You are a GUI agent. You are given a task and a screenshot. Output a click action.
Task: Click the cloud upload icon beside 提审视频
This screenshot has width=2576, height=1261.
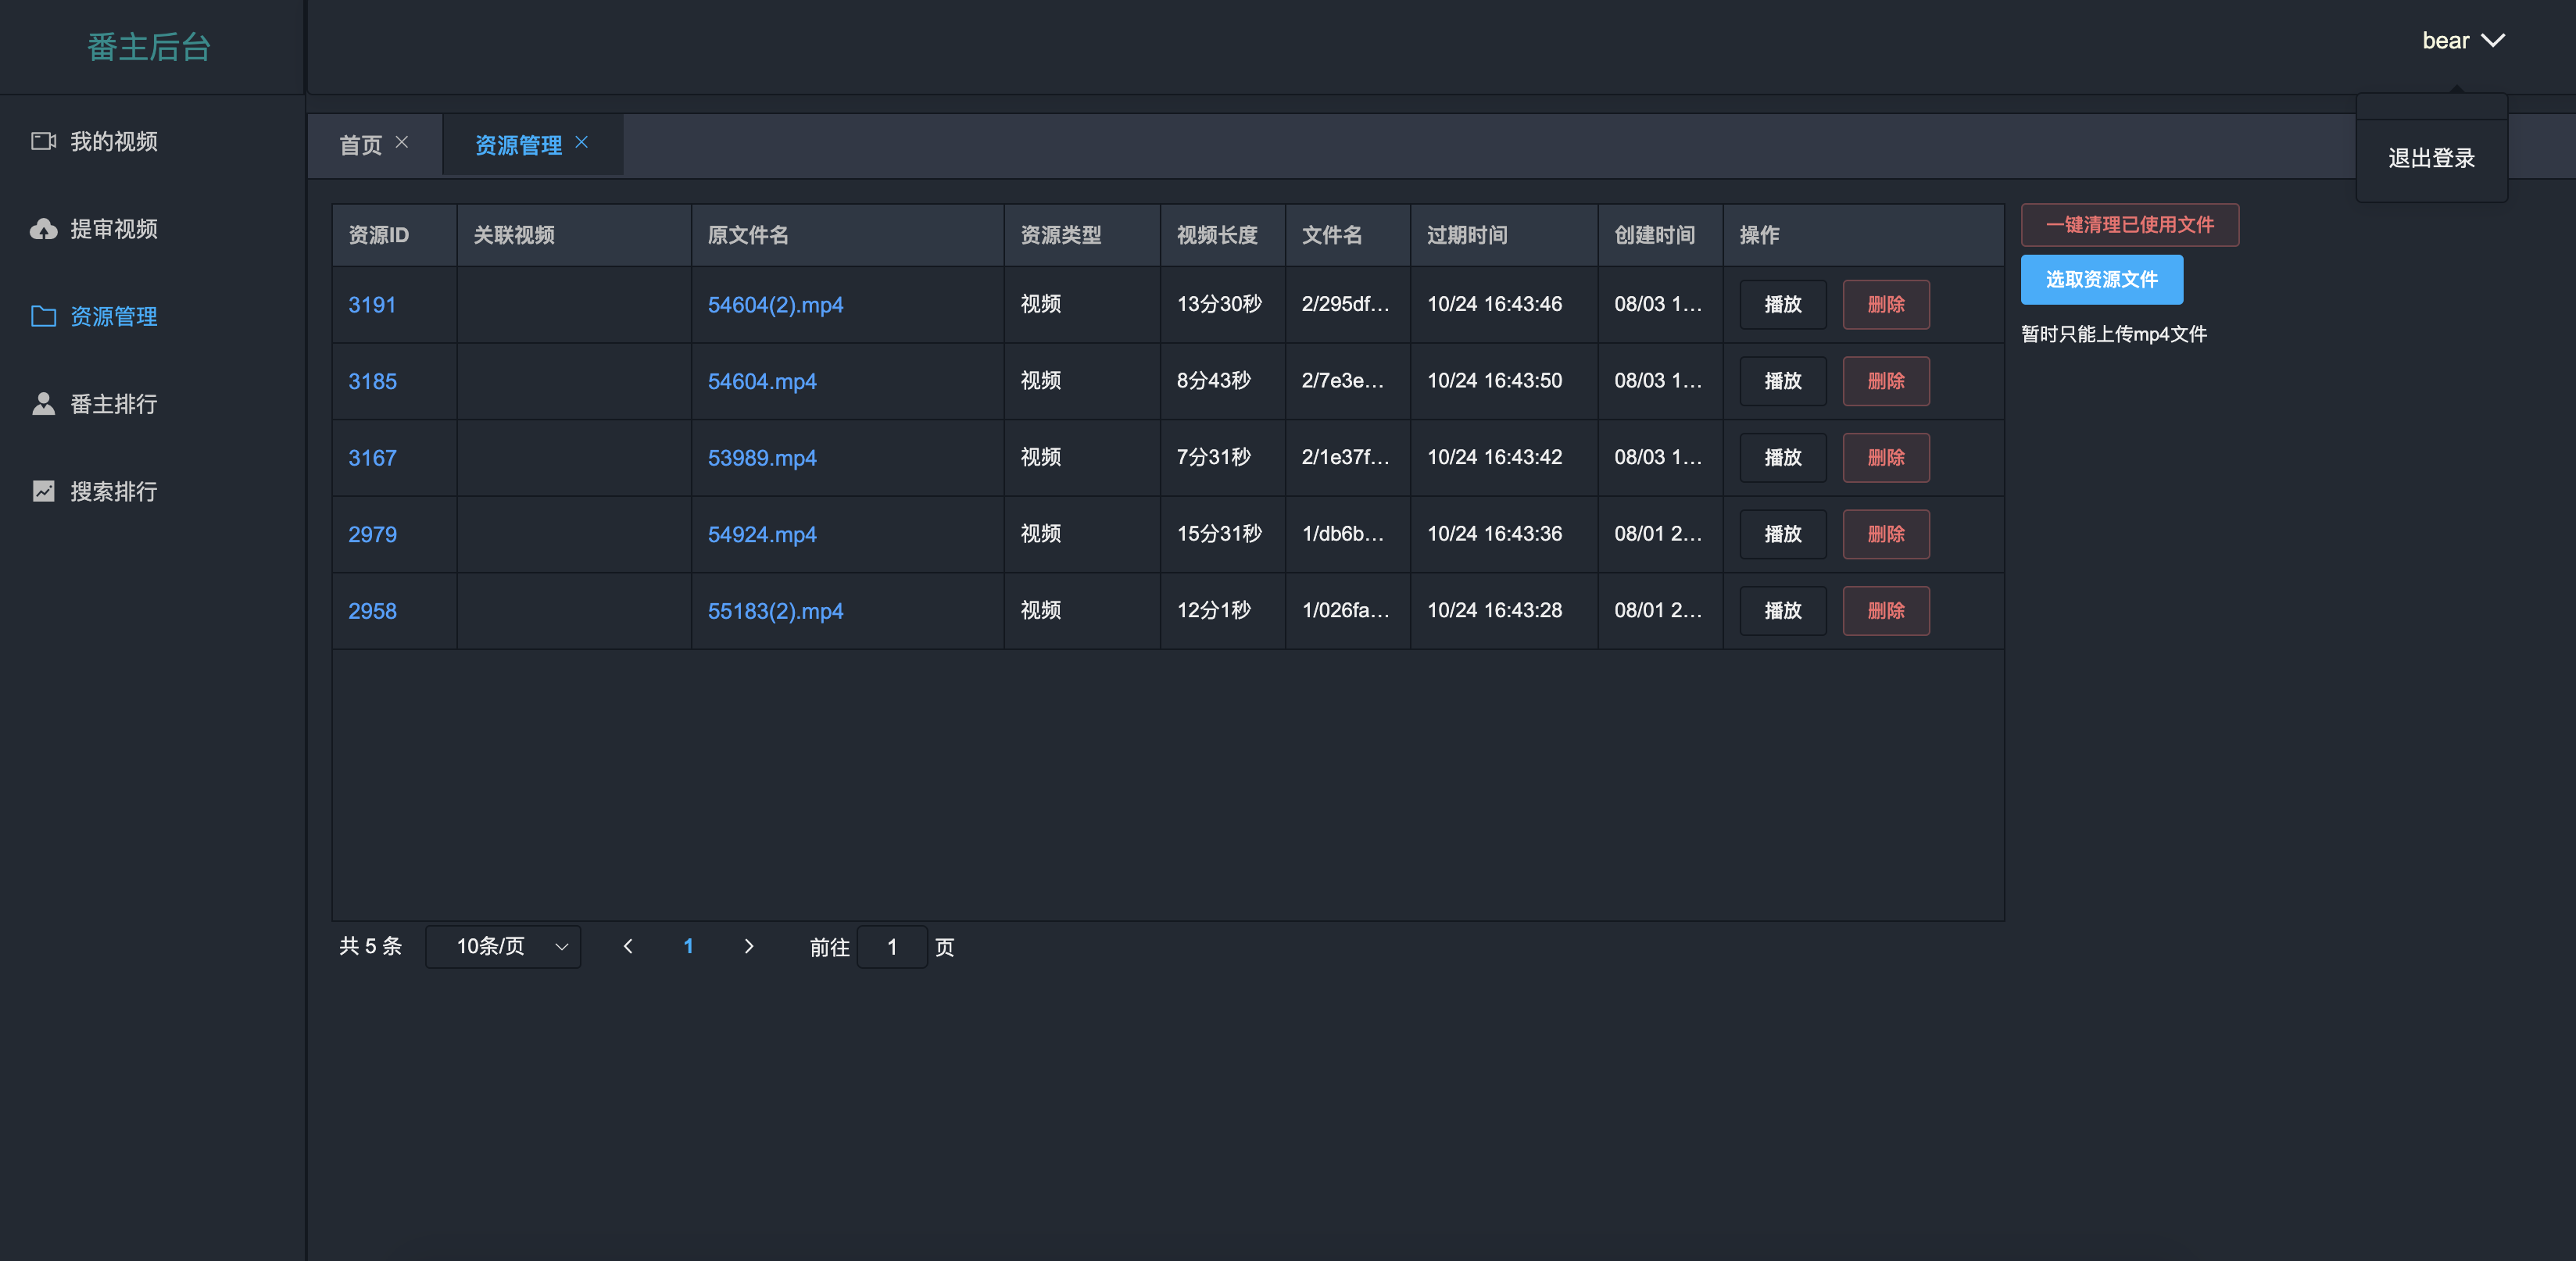click(x=43, y=229)
